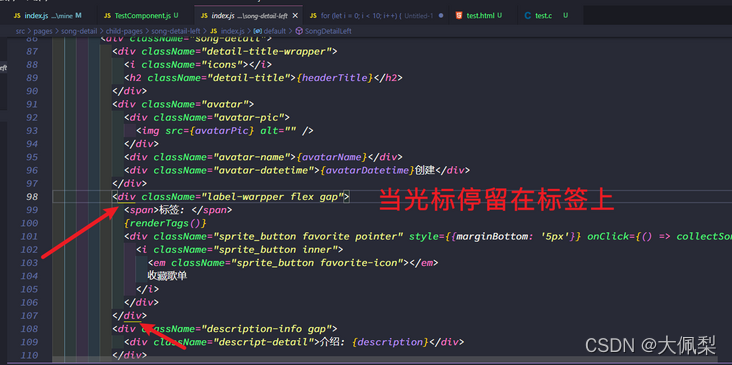Open the song-detail-left breadcrumb dropdown
Image resolution: width=732 pixels, height=365 pixels.
[176, 31]
